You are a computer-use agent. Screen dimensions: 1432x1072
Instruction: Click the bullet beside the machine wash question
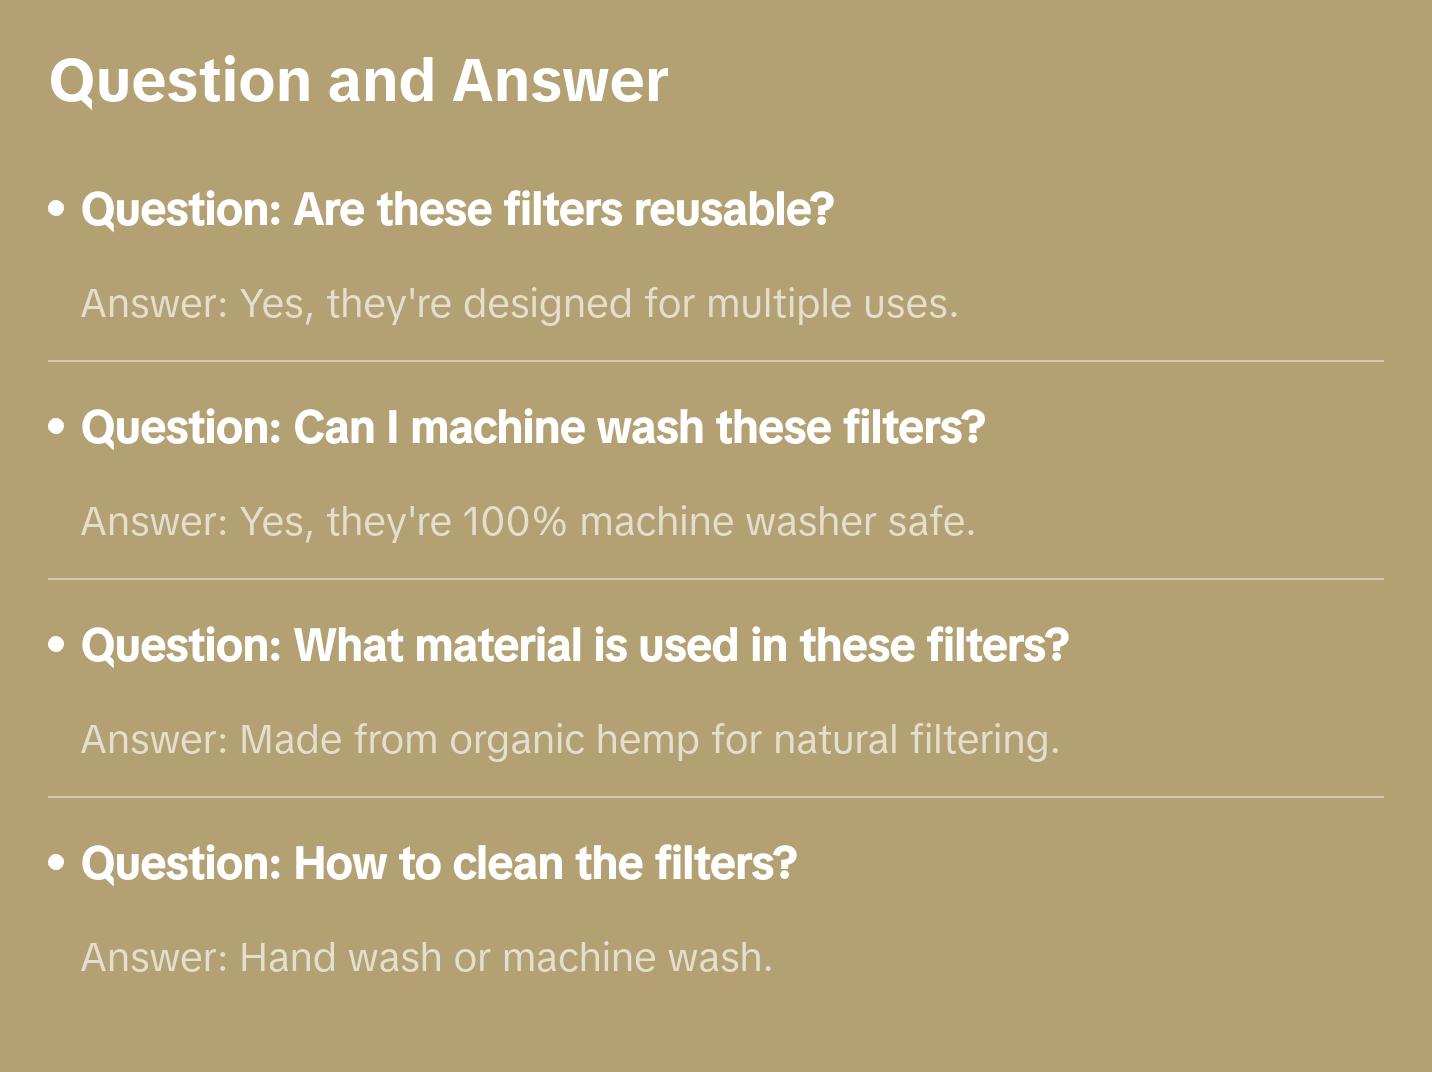coord(57,428)
